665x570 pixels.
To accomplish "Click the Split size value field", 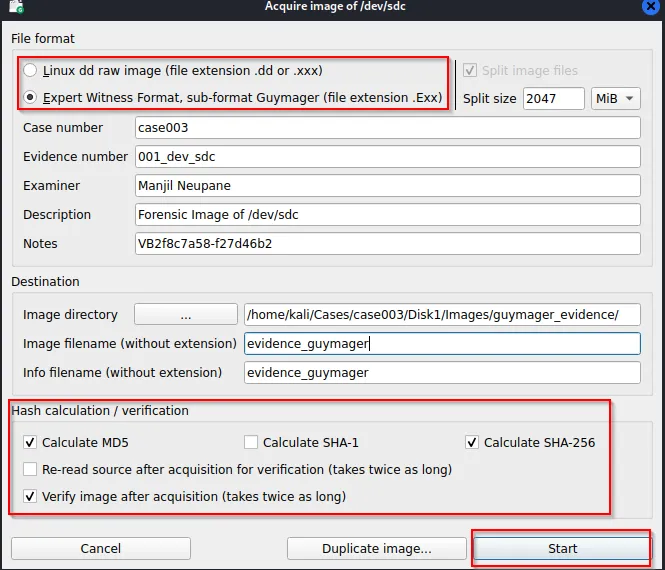I will 553,99.
